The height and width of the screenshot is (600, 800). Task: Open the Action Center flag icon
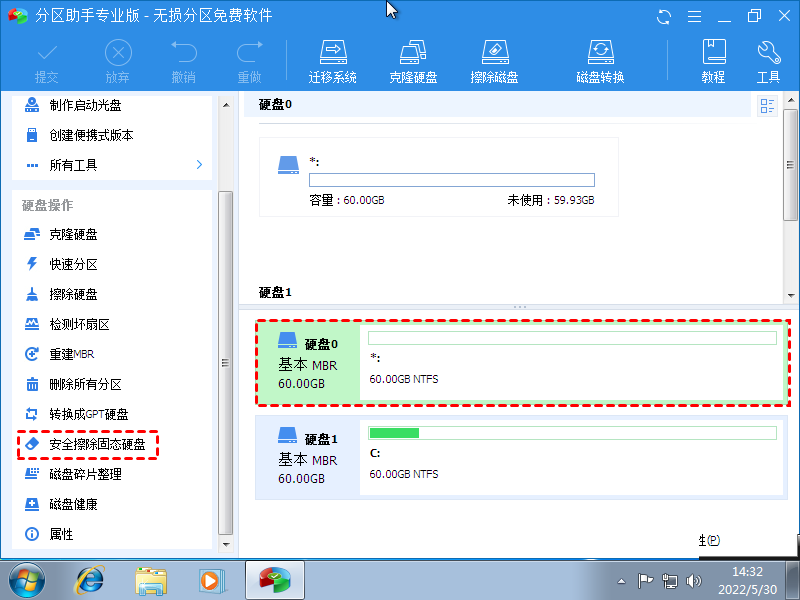(645, 581)
